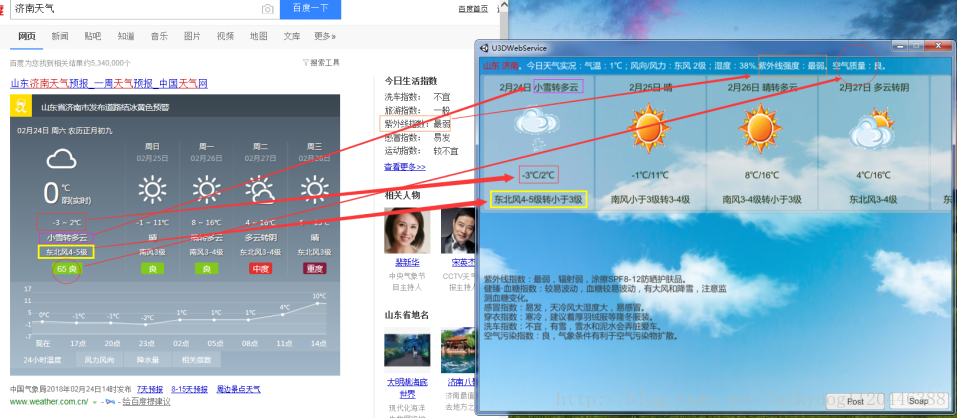
Task: Switch to the 风力风向 chart tab
Action: (99, 360)
